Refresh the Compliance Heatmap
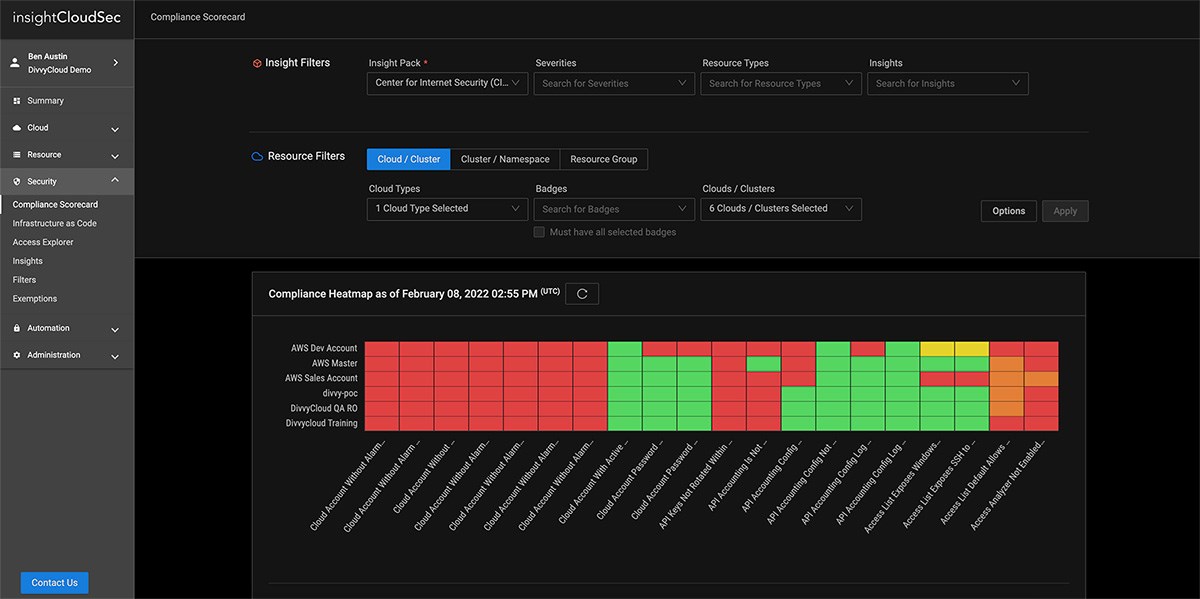 tap(582, 294)
